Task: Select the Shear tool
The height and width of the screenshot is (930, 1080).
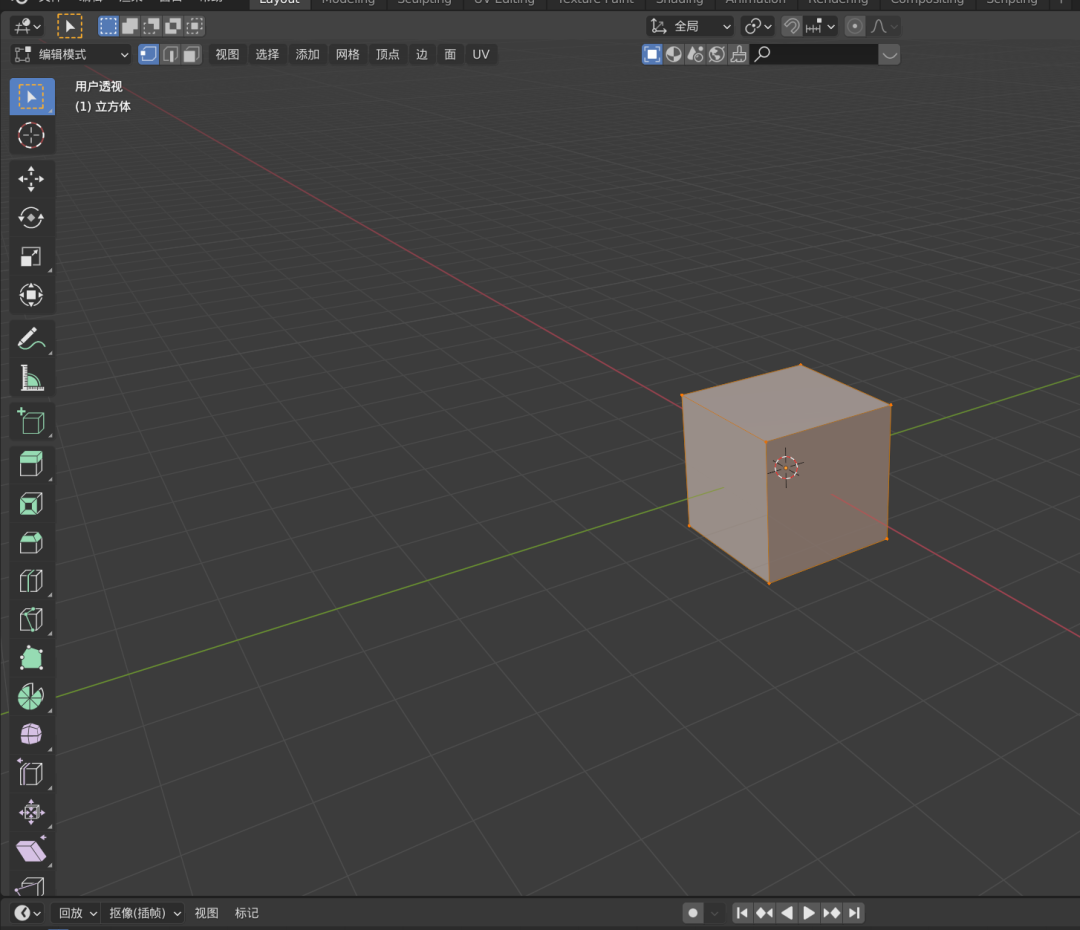Action: click(x=31, y=851)
